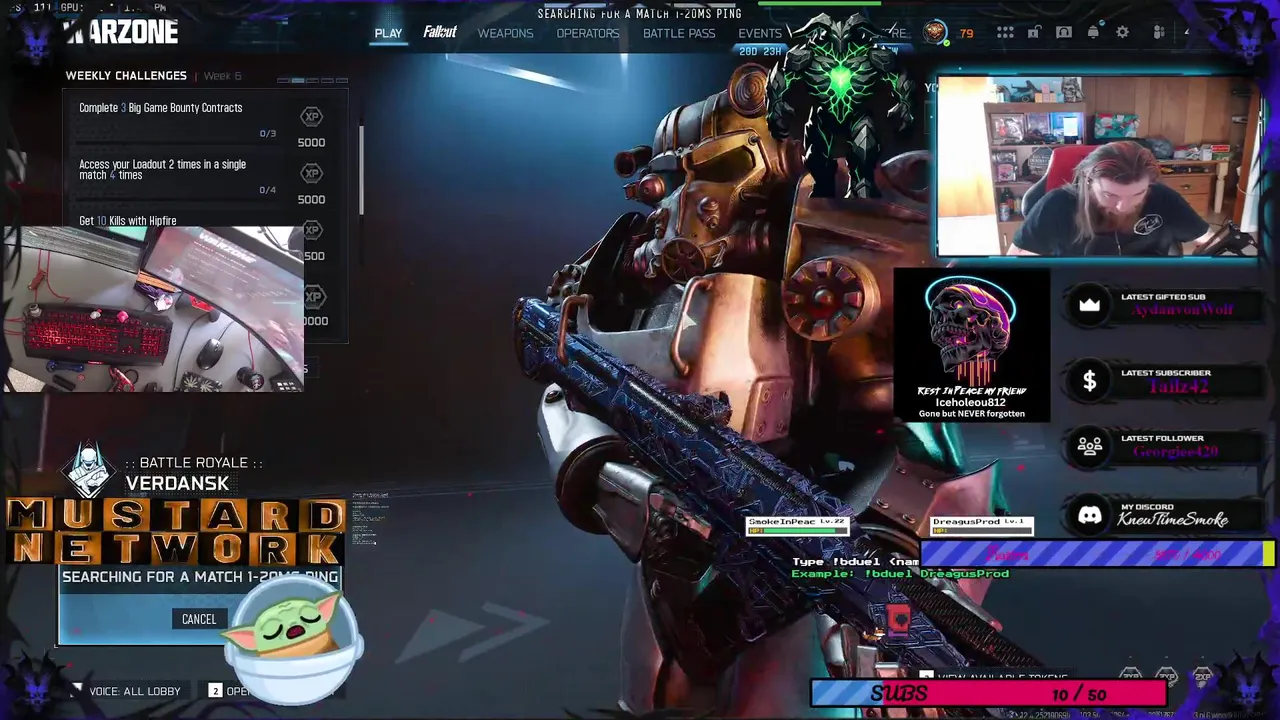
Task: Click the Discord logo icon
Action: pos(1089,516)
